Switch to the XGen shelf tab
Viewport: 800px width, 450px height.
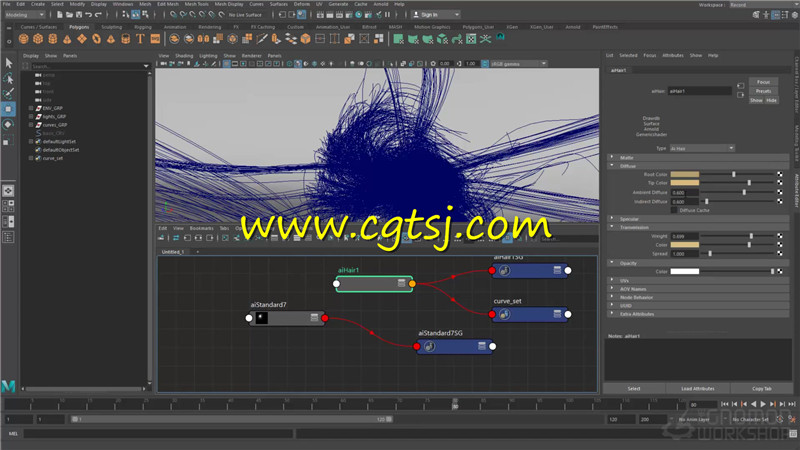coord(512,27)
